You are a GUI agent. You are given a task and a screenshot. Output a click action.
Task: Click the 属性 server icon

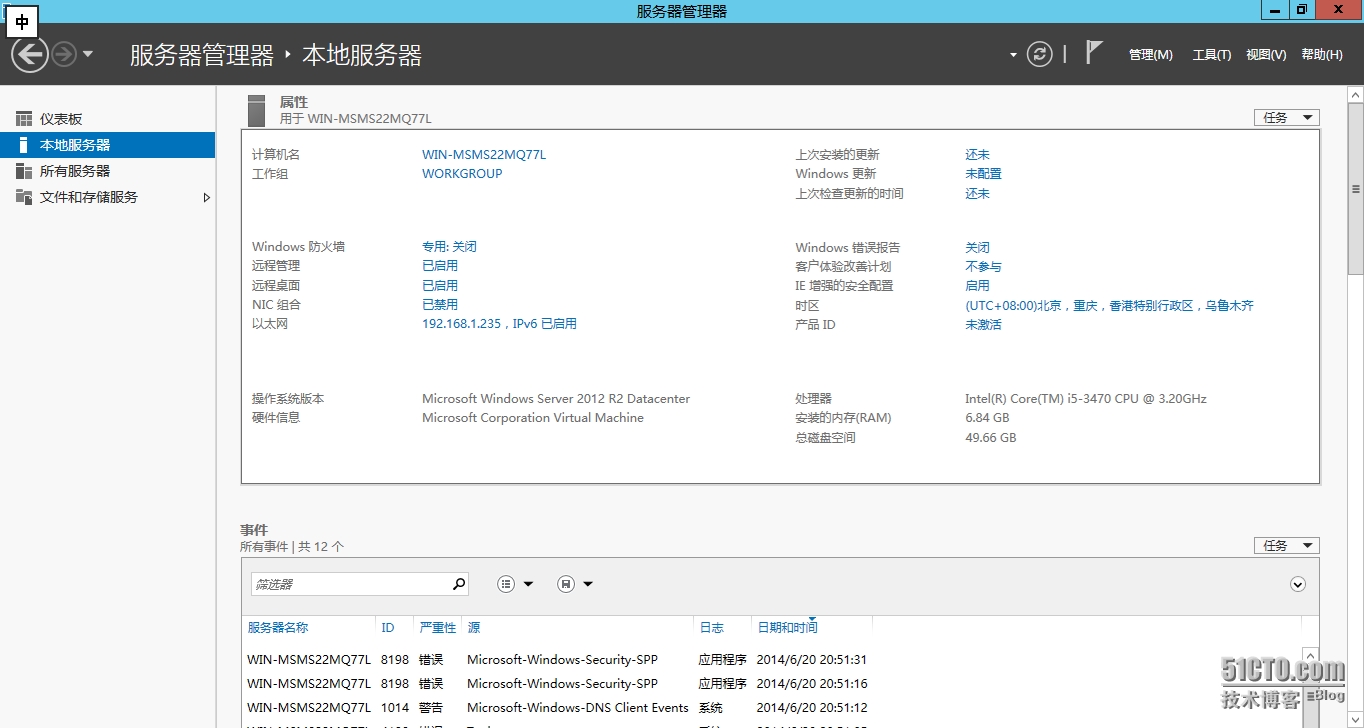(257, 110)
